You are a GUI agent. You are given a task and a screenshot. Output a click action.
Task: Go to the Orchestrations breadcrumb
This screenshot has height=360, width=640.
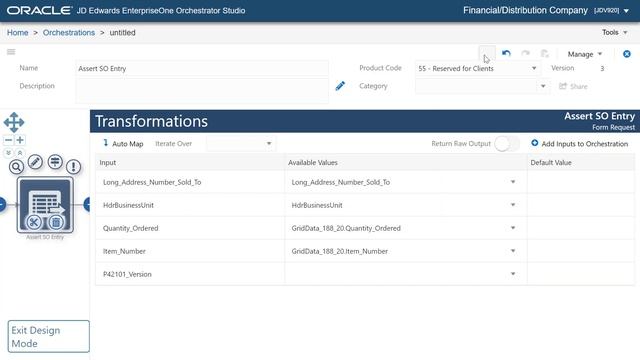pos(69,33)
